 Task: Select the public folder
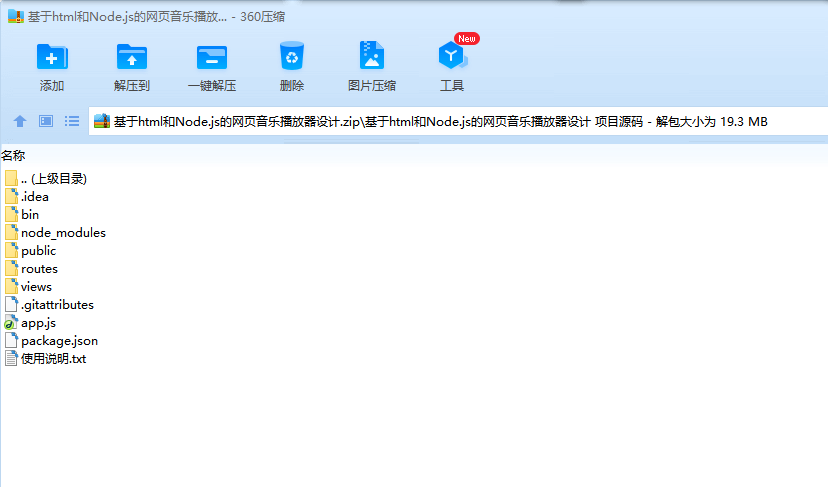coord(31,250)
